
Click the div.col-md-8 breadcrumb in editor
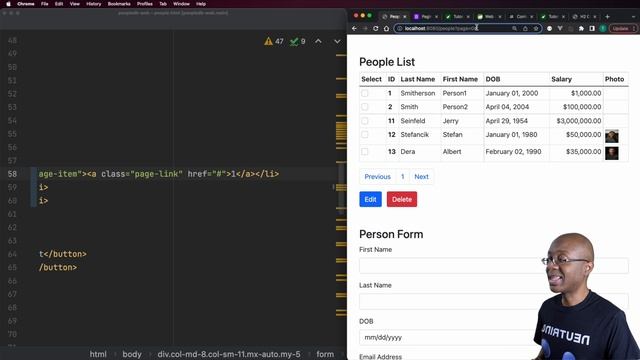(x=229, y=354)
